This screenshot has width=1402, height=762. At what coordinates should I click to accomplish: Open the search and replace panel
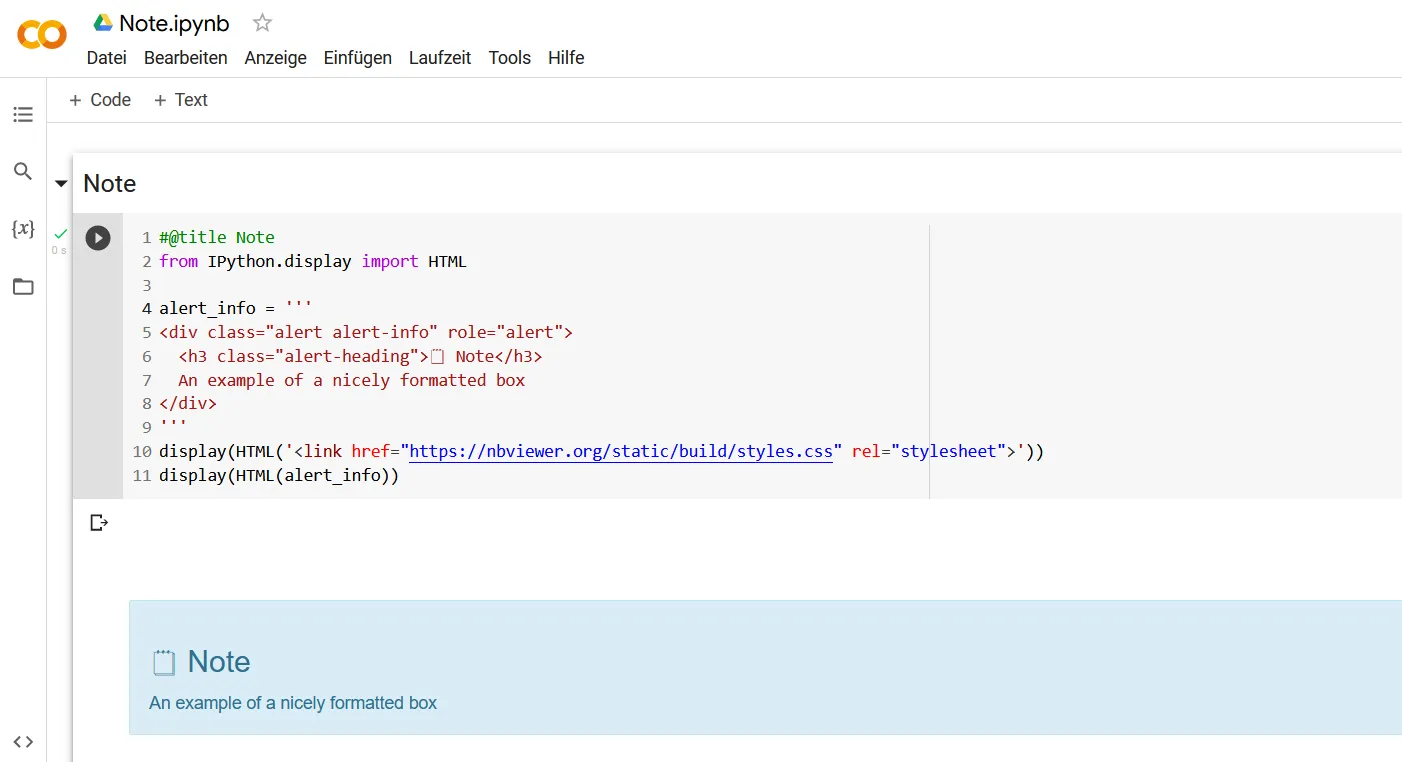coord(23,172)
